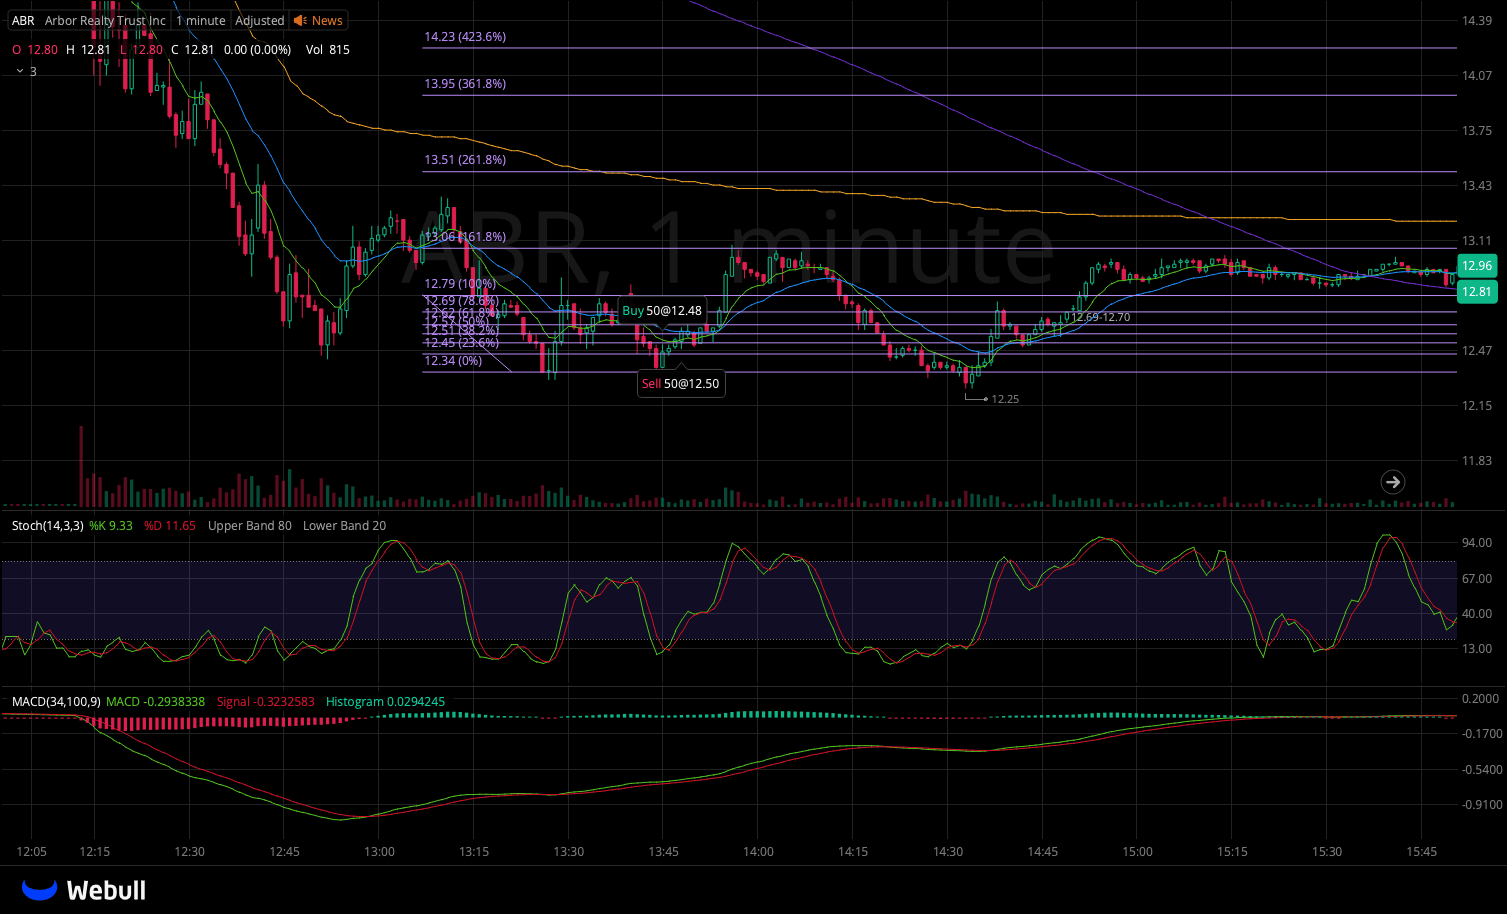
Task: Click the 13.43 price axis label
Action: click(x=1477, y=185)
